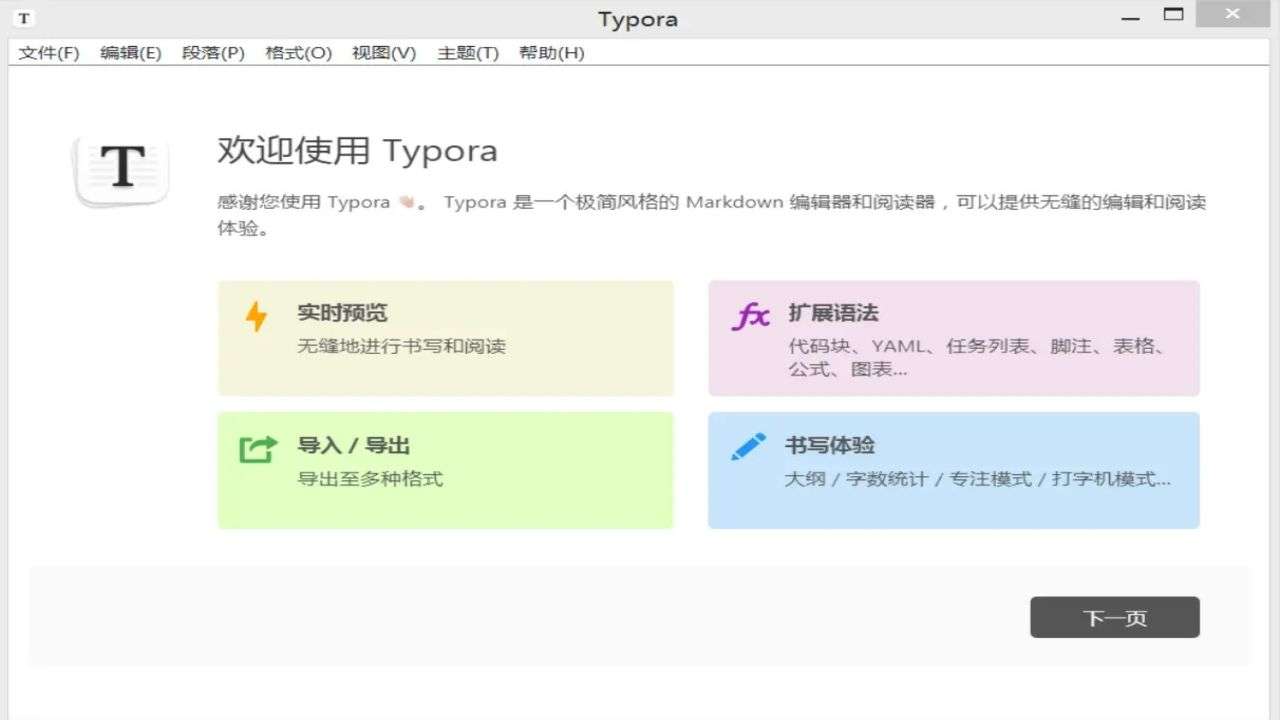The height and width of the screenshot is (720, 1280).
Task: Open the 编辑 menu
Action: pyautogui.click(x=131, y=53)
